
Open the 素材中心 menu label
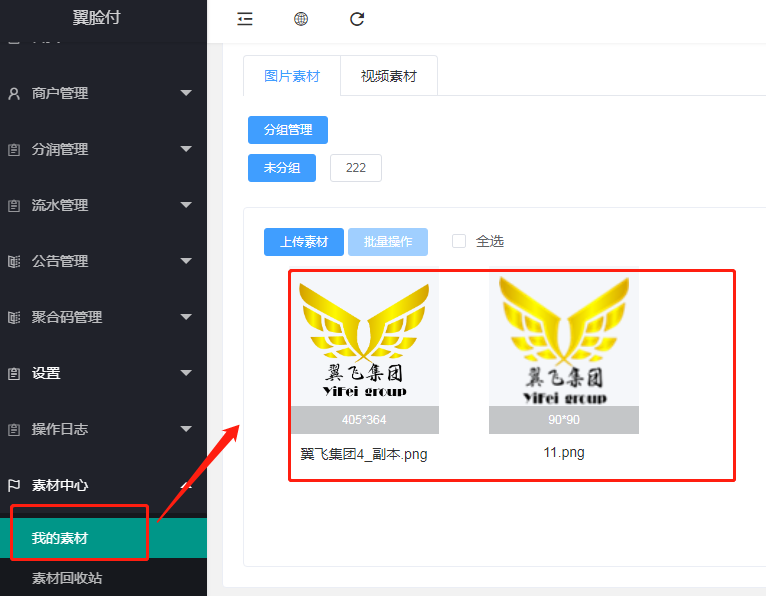click(60, 485)
